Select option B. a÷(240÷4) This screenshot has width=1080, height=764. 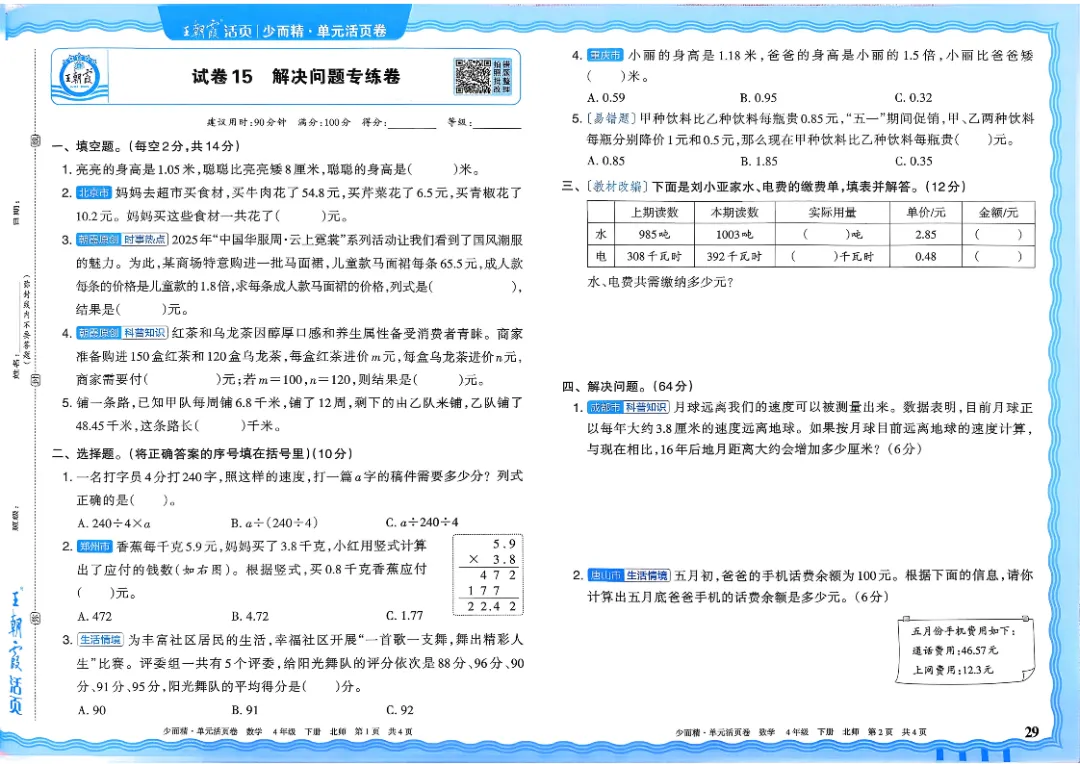point(274,523)
